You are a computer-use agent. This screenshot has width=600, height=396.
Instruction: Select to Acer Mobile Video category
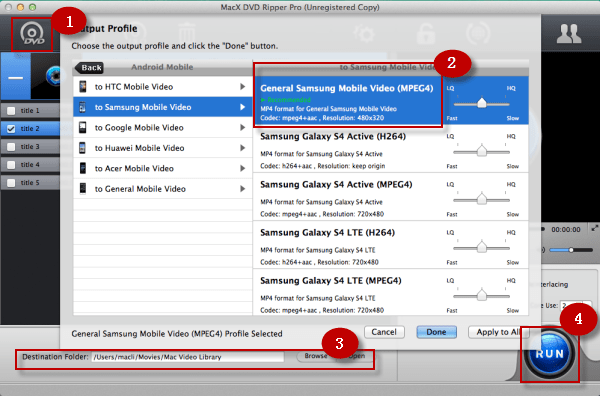click(163, 168)
